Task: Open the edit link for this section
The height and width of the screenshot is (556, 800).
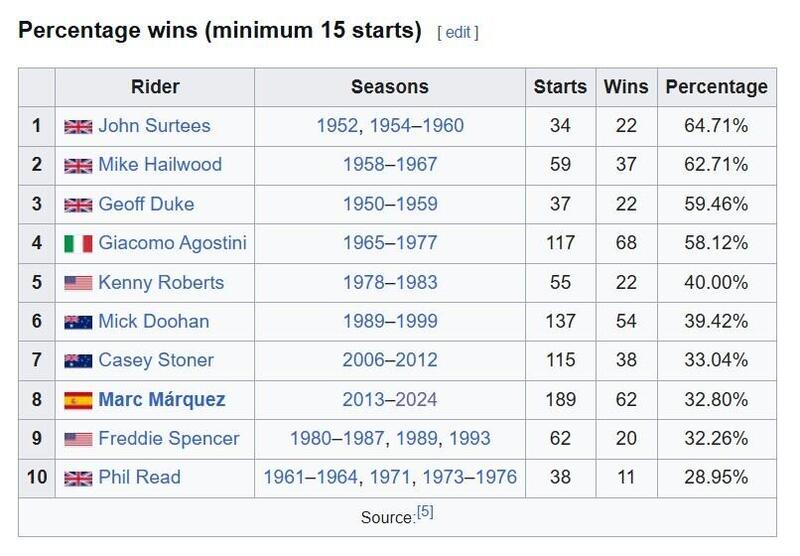Action: click(x=457, y=32)
